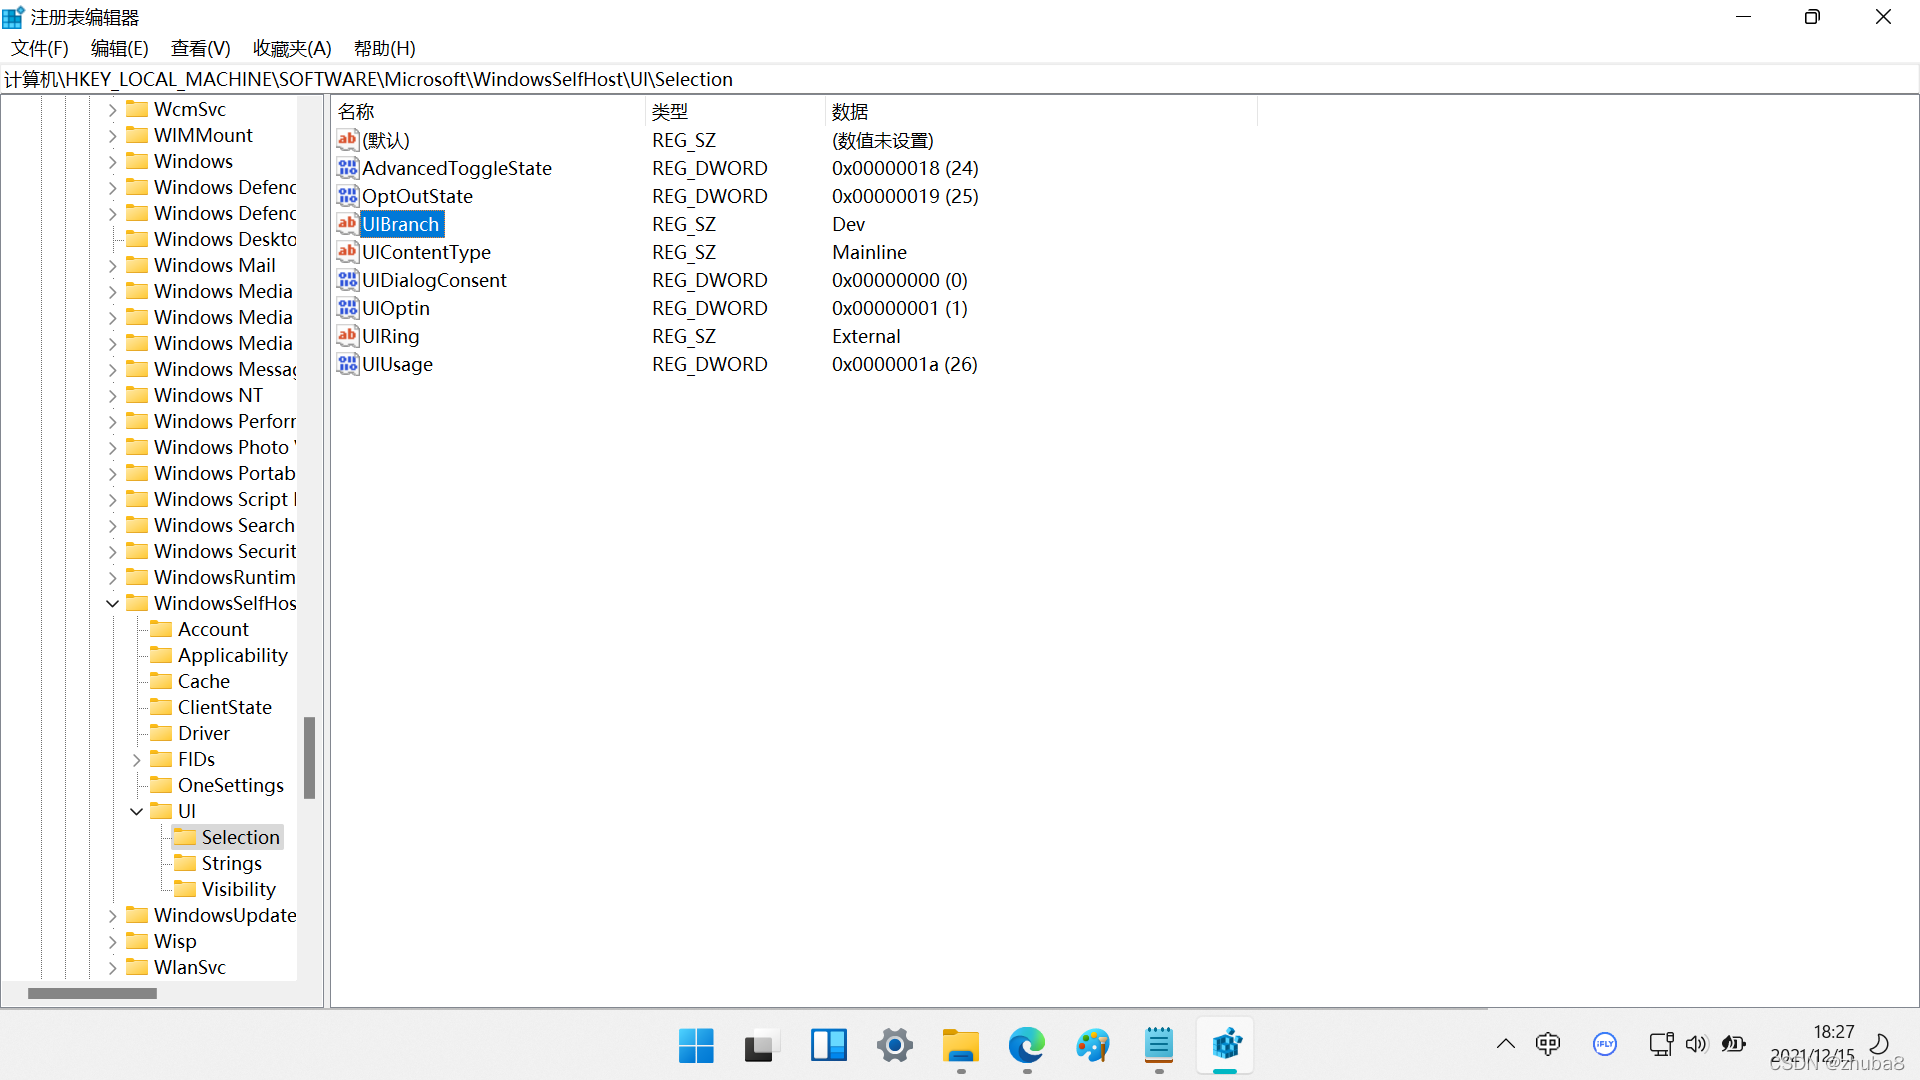Expand the Wisp tree node

click(112, 941)
